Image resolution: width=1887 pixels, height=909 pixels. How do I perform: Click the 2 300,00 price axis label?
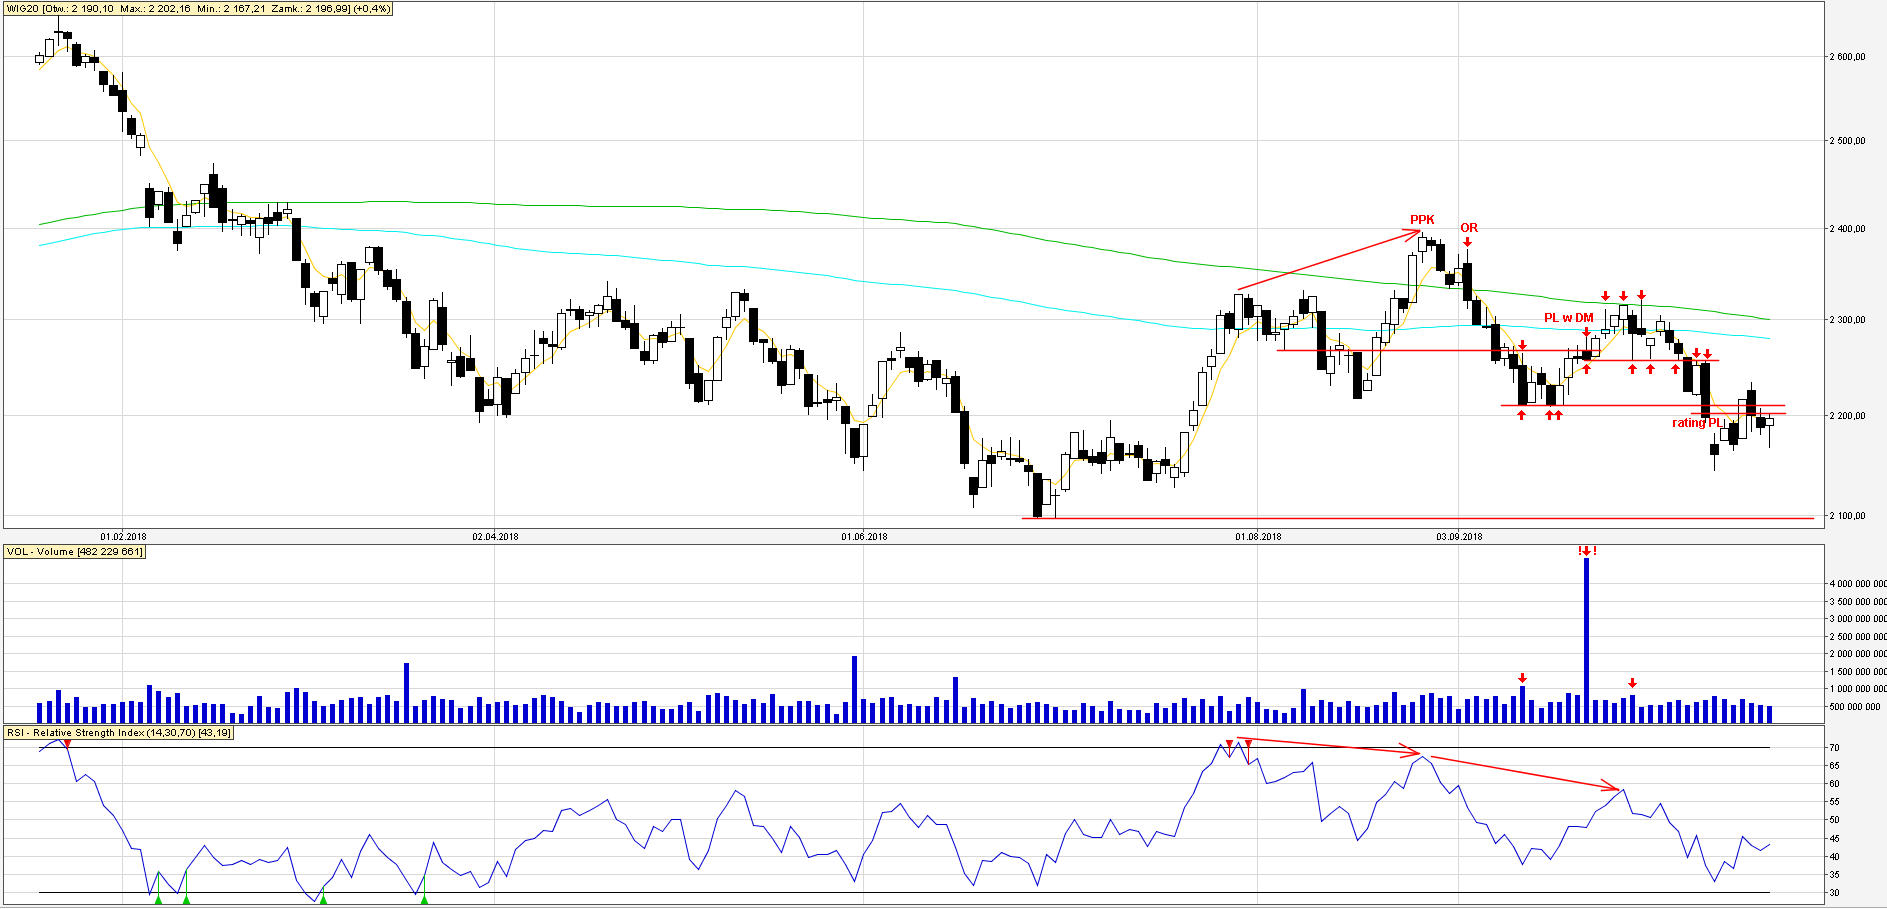pyautogui.click(x=1849, y=320)
